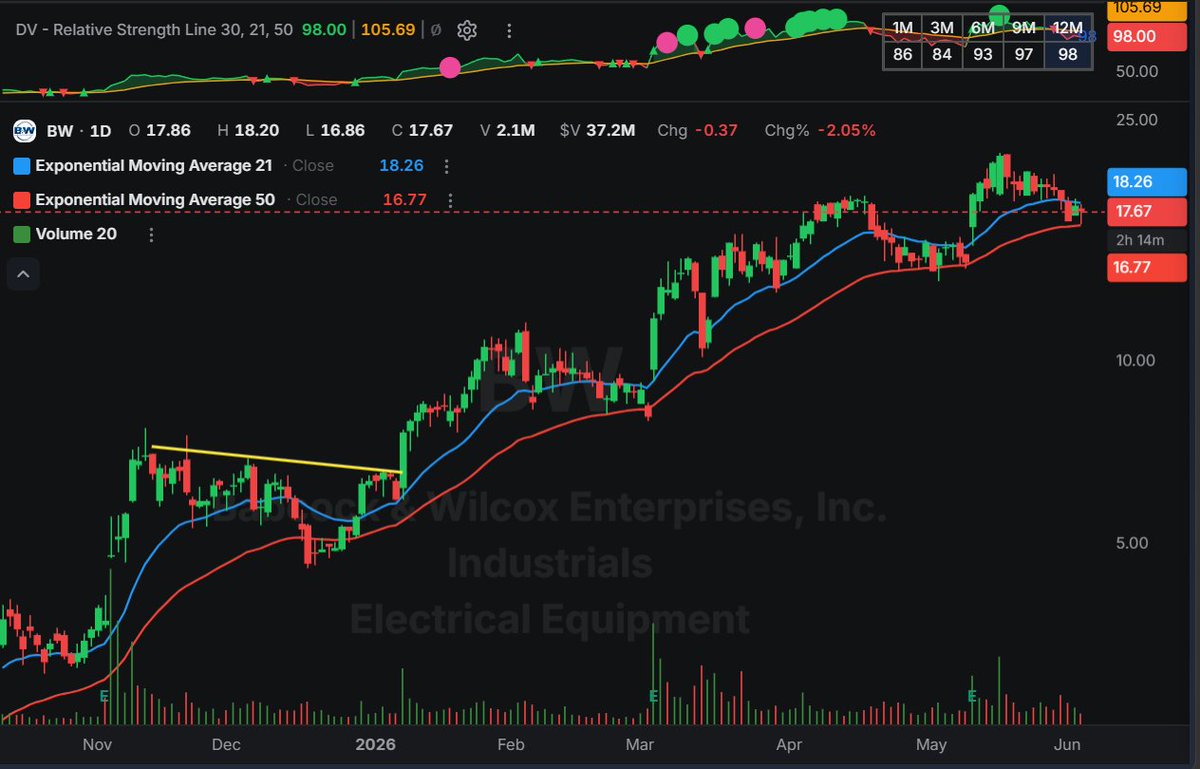The height and width of the screenshot is (769, 1200).
Task: Click the 10.00 price axis label
Action: coord(1137,361)
